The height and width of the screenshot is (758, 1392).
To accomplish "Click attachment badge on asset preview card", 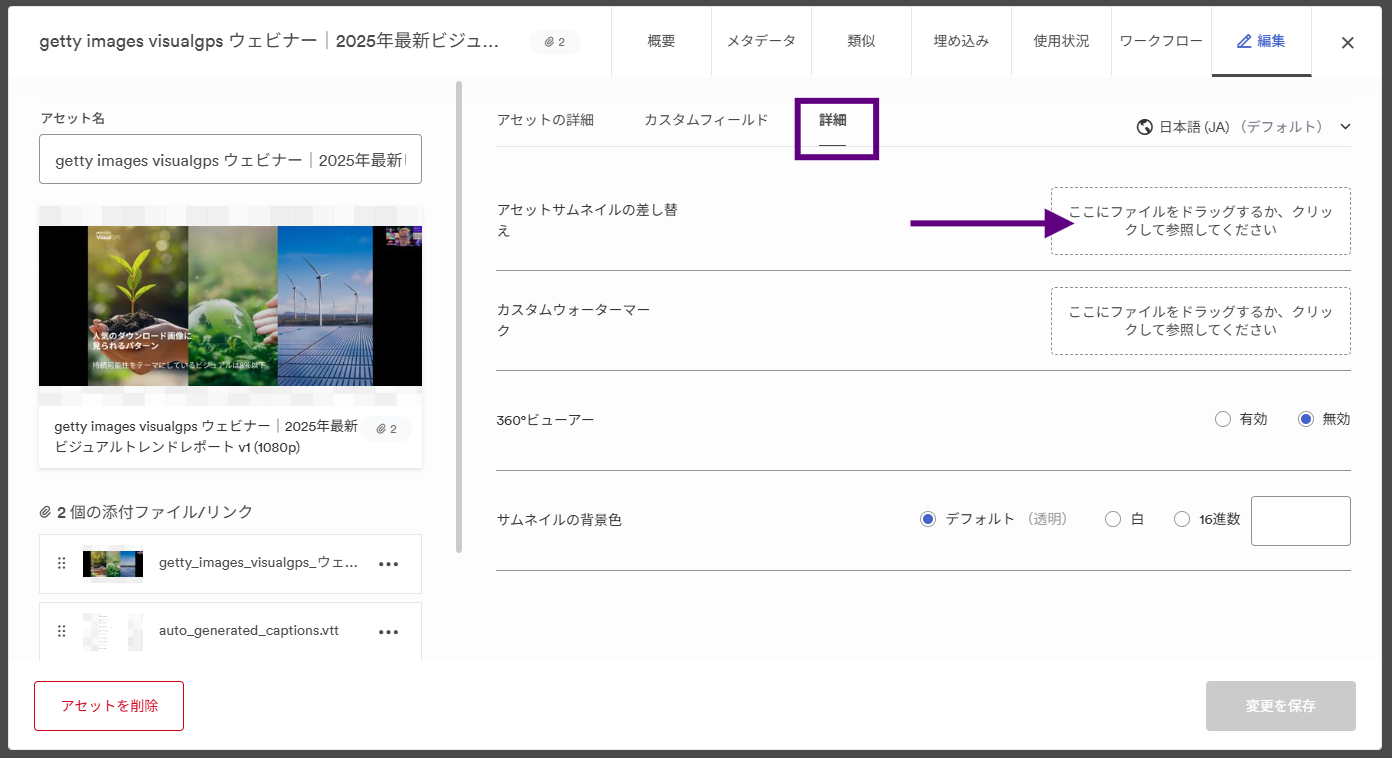I will coord(387,429).
